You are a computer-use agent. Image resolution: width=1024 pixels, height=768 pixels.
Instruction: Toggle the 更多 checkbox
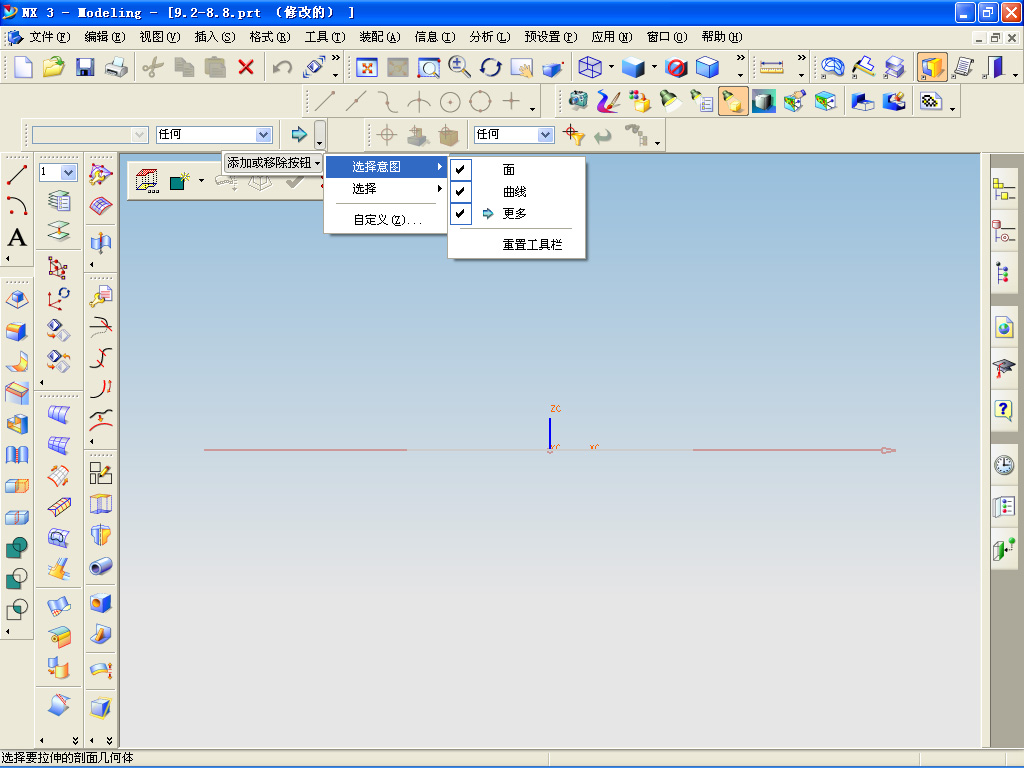tap(460, 213)
